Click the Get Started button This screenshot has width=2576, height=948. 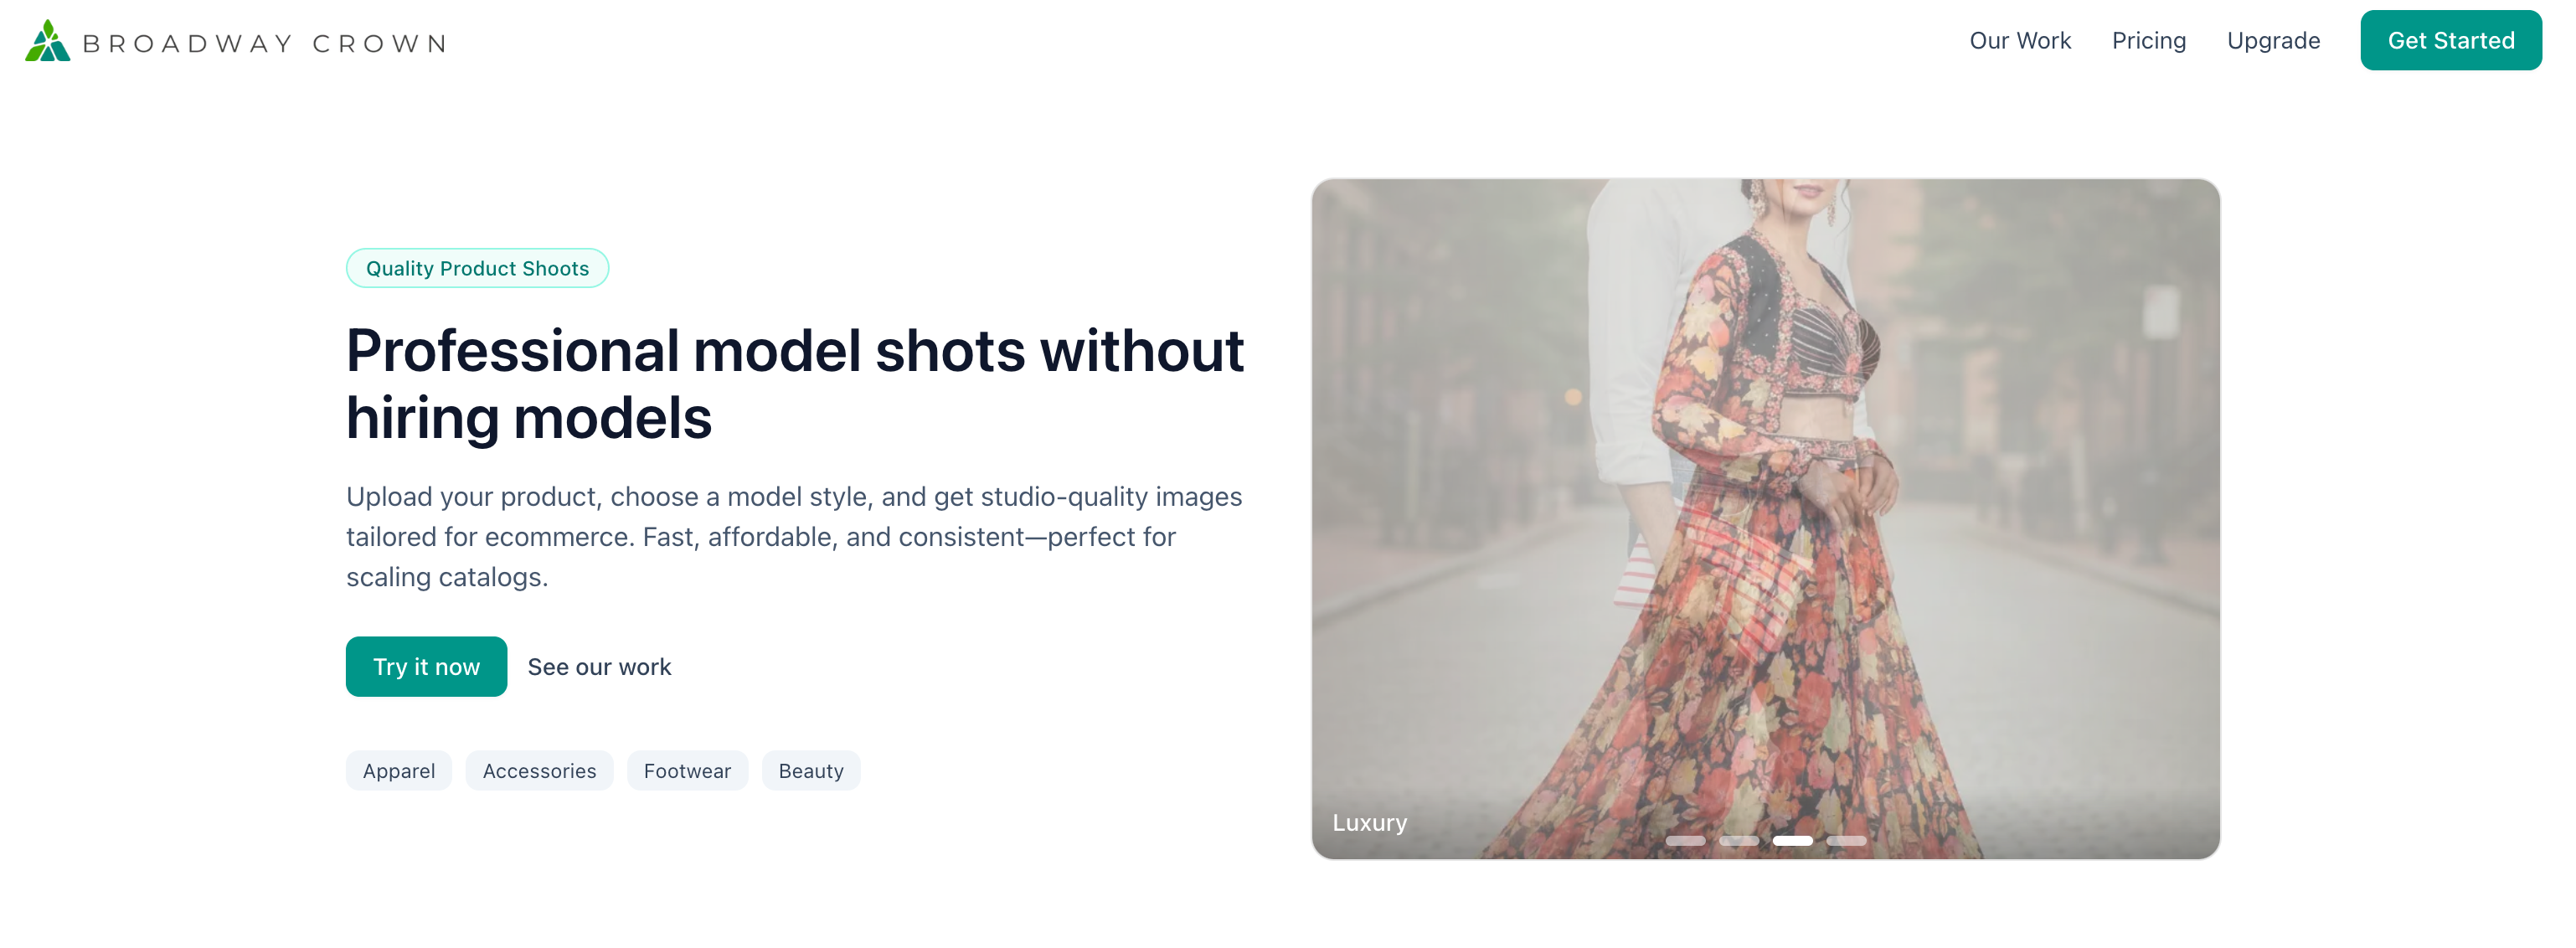pyautogui.click(x=2450, y=40)
